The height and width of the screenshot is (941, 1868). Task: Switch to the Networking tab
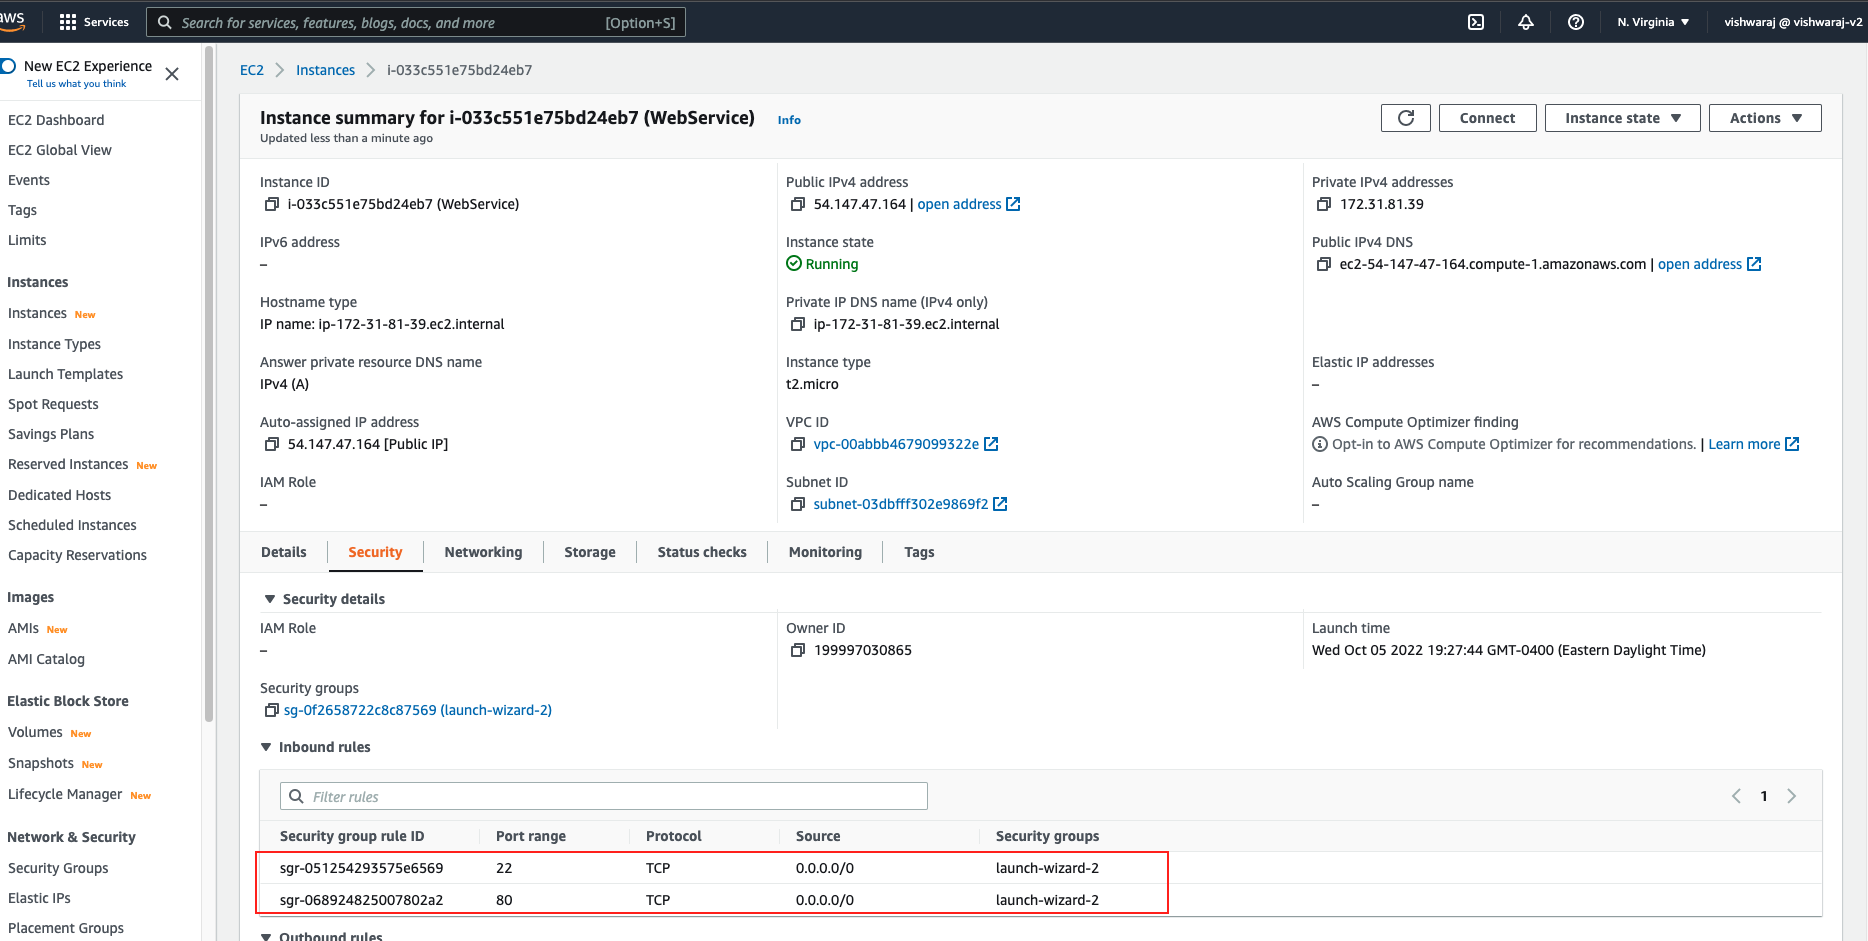(483, 552)
